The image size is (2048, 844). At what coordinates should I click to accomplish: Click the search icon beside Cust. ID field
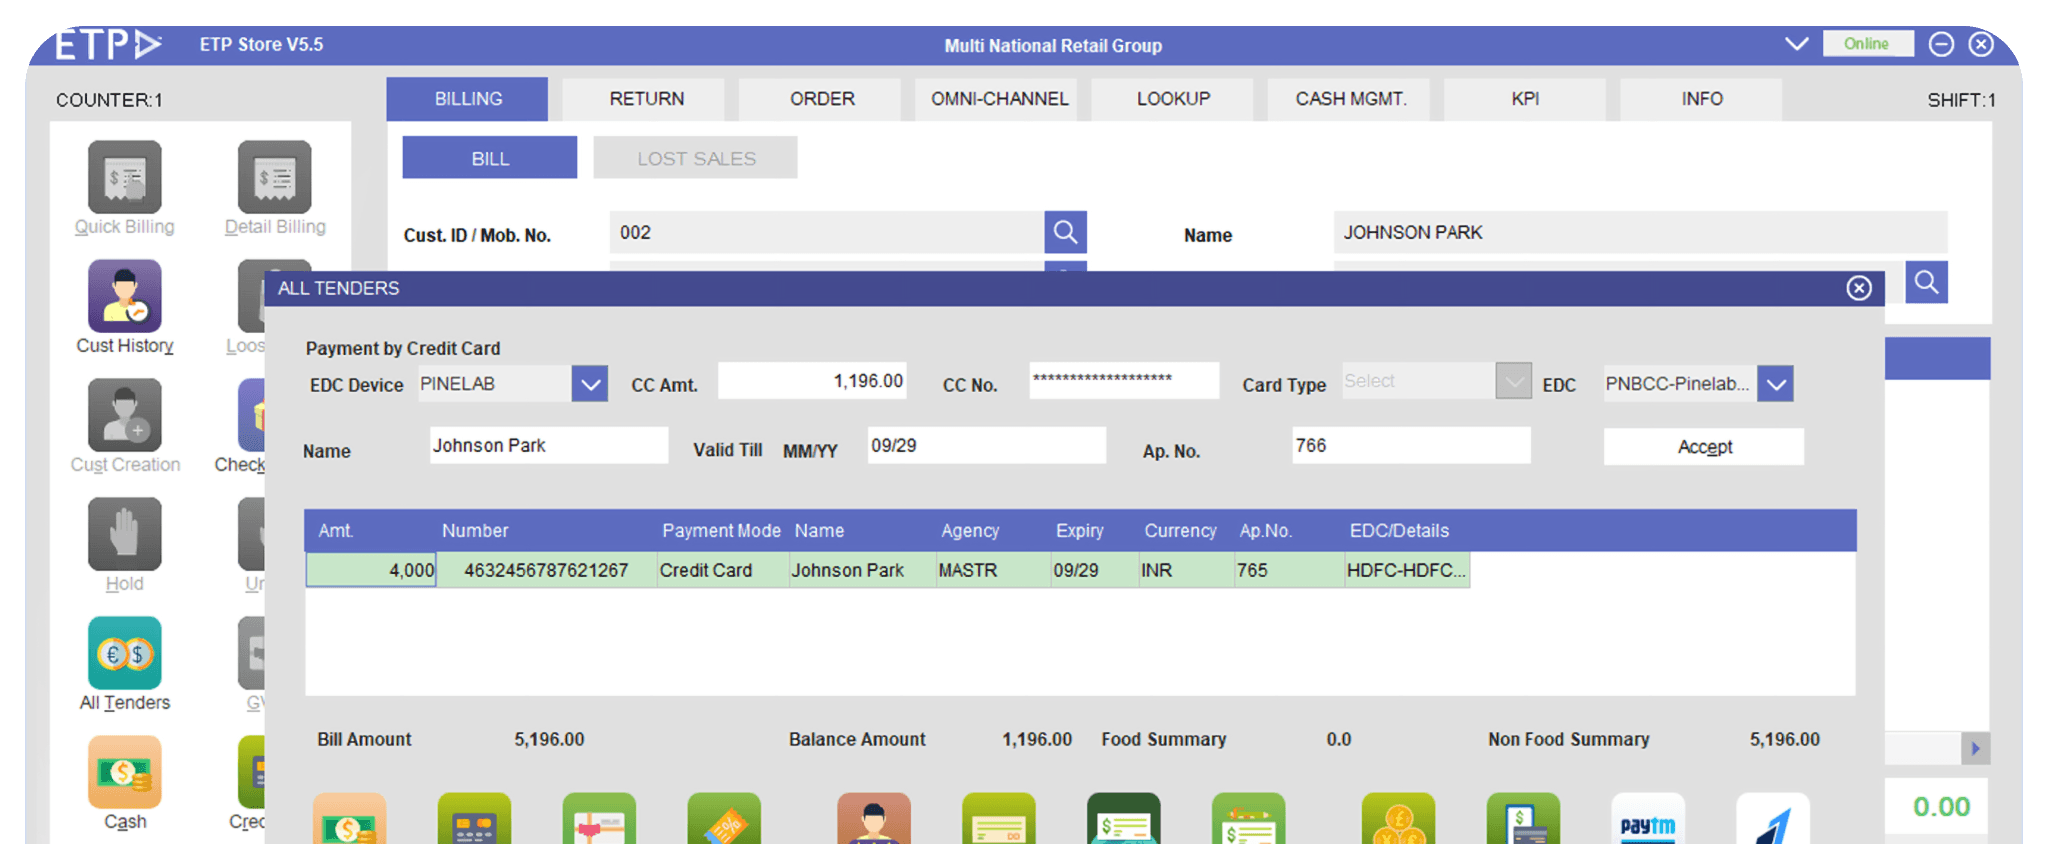tap(1065, 233)
